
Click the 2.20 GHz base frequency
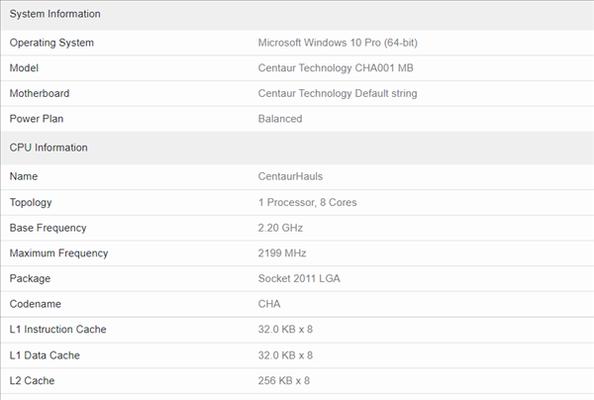coord(280,228)
